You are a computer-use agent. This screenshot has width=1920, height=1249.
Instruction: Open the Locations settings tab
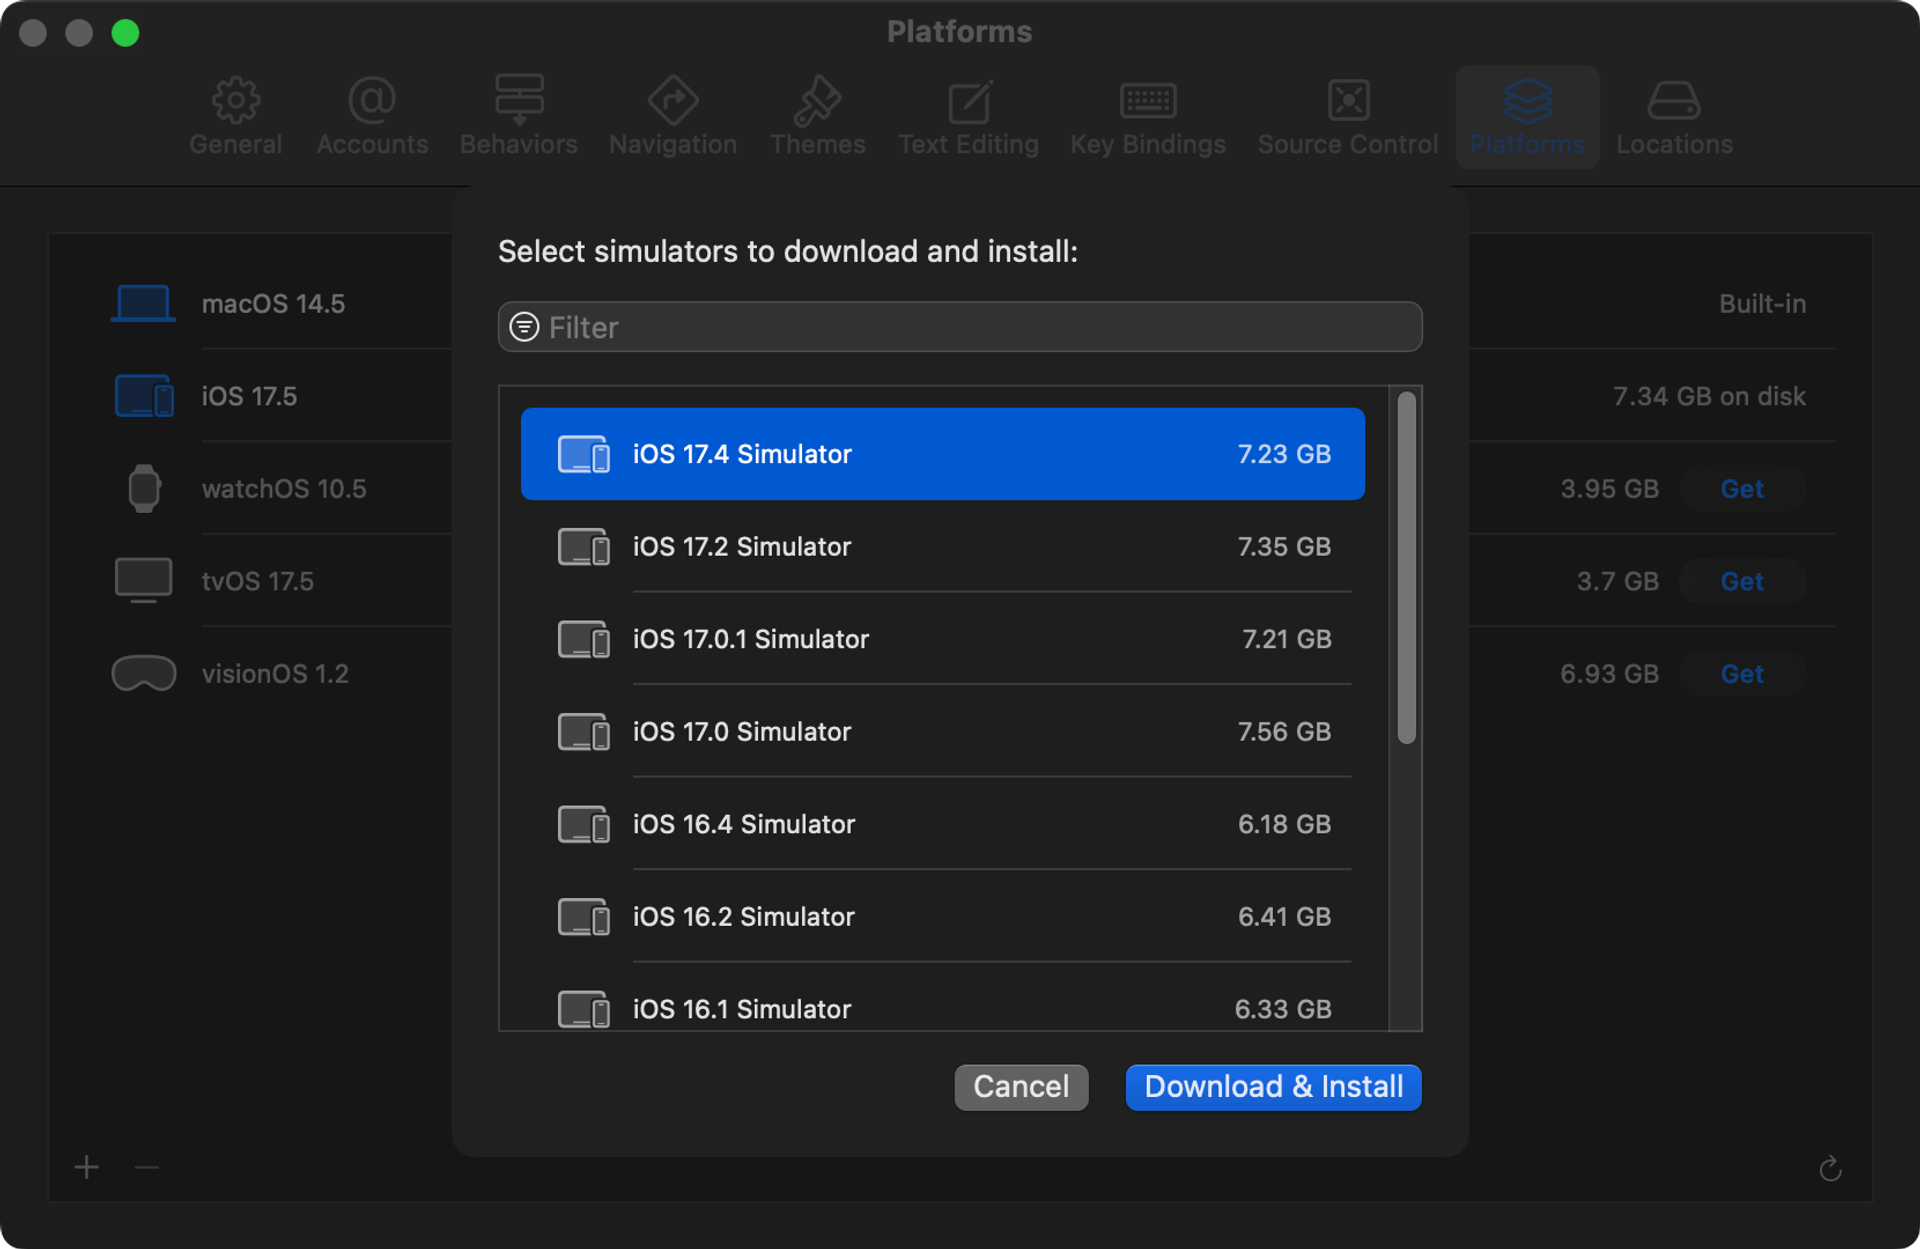tap(1673, 117)
